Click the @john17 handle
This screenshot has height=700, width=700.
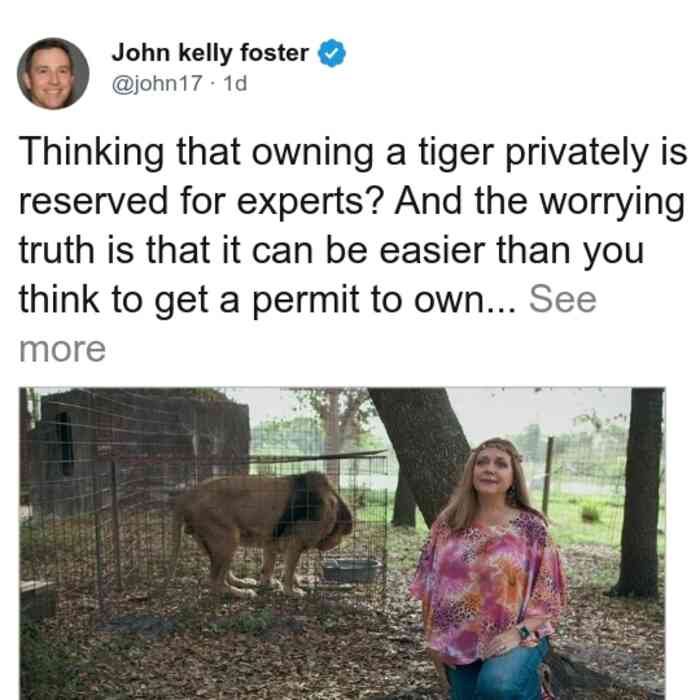tap(157, 83)
